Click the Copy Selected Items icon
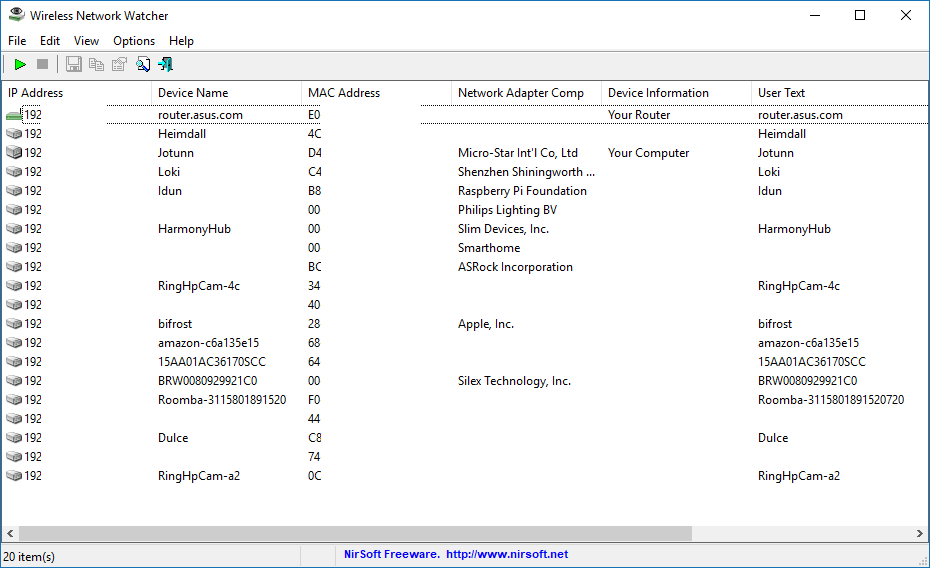 (96, 64)
